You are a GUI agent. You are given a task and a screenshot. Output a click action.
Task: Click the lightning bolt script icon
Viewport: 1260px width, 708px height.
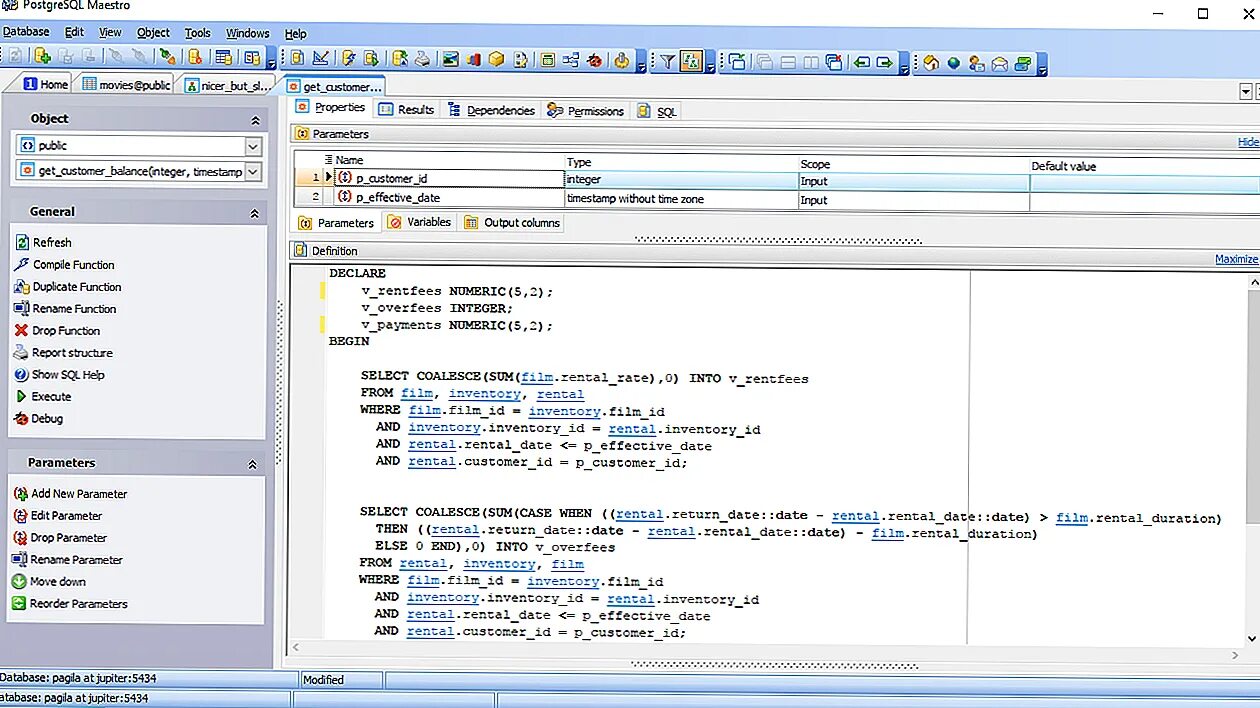click(x=349, y=59)
